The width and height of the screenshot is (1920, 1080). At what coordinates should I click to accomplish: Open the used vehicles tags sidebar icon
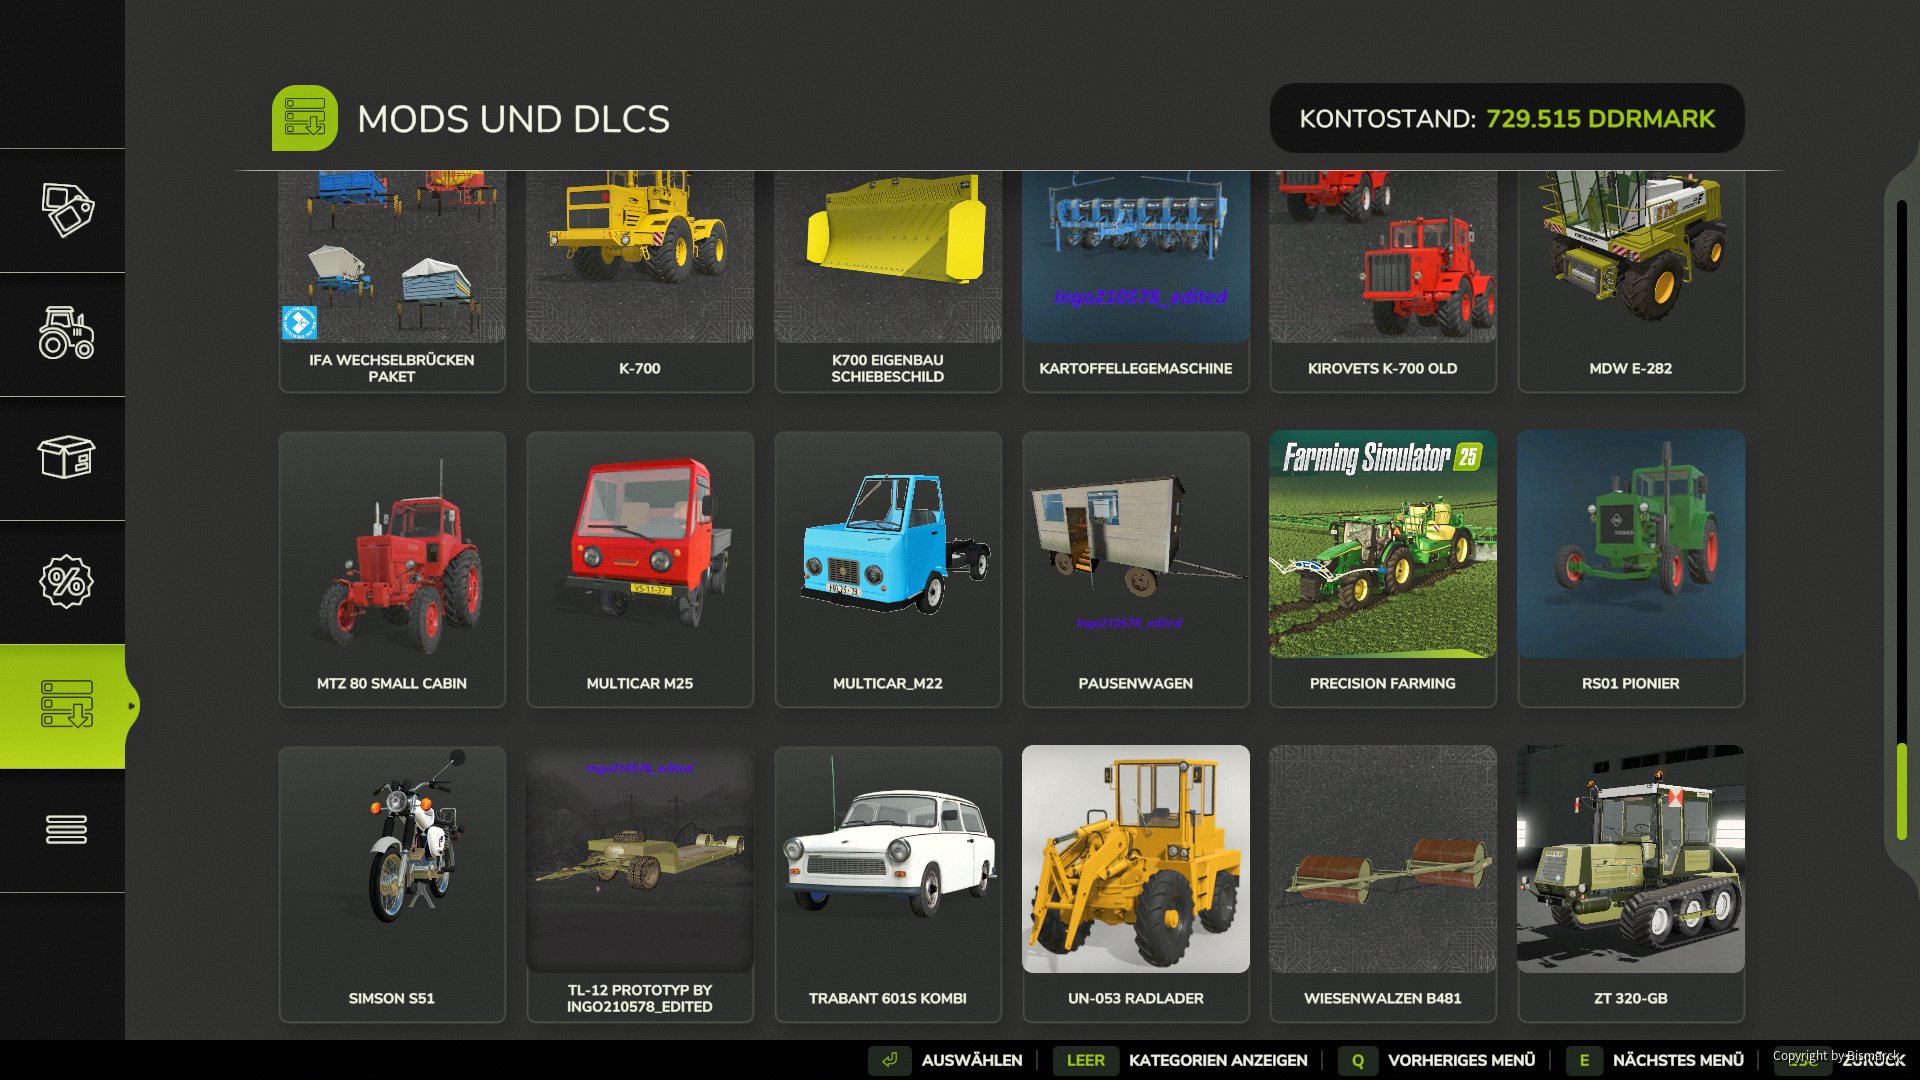click(x=66, y=210)
